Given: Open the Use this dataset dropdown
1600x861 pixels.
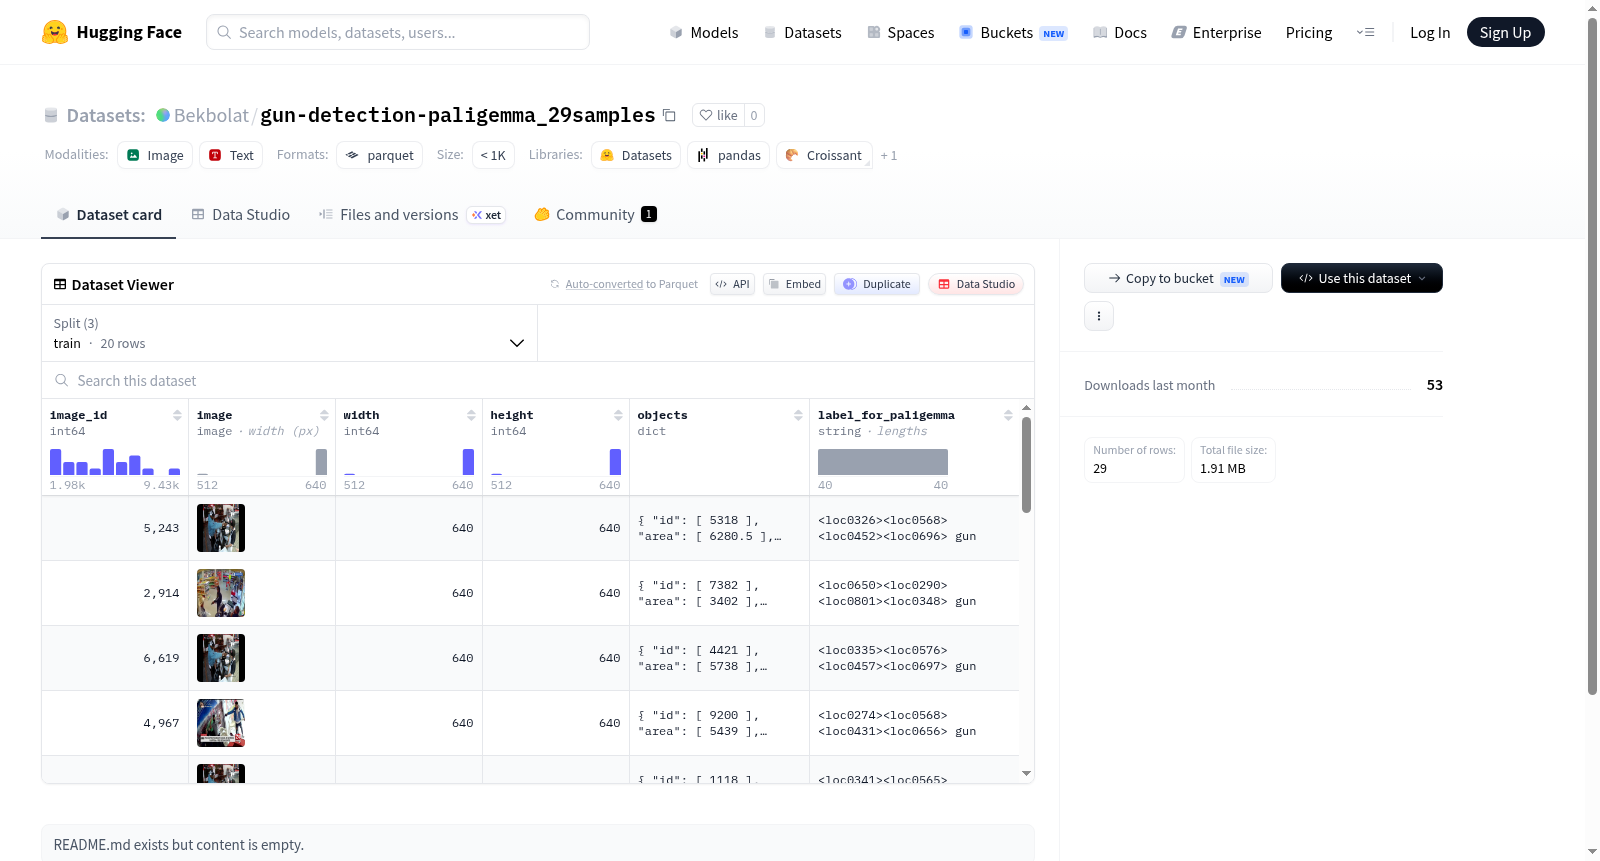Looking at the screenshot, I should (1362, 278).
